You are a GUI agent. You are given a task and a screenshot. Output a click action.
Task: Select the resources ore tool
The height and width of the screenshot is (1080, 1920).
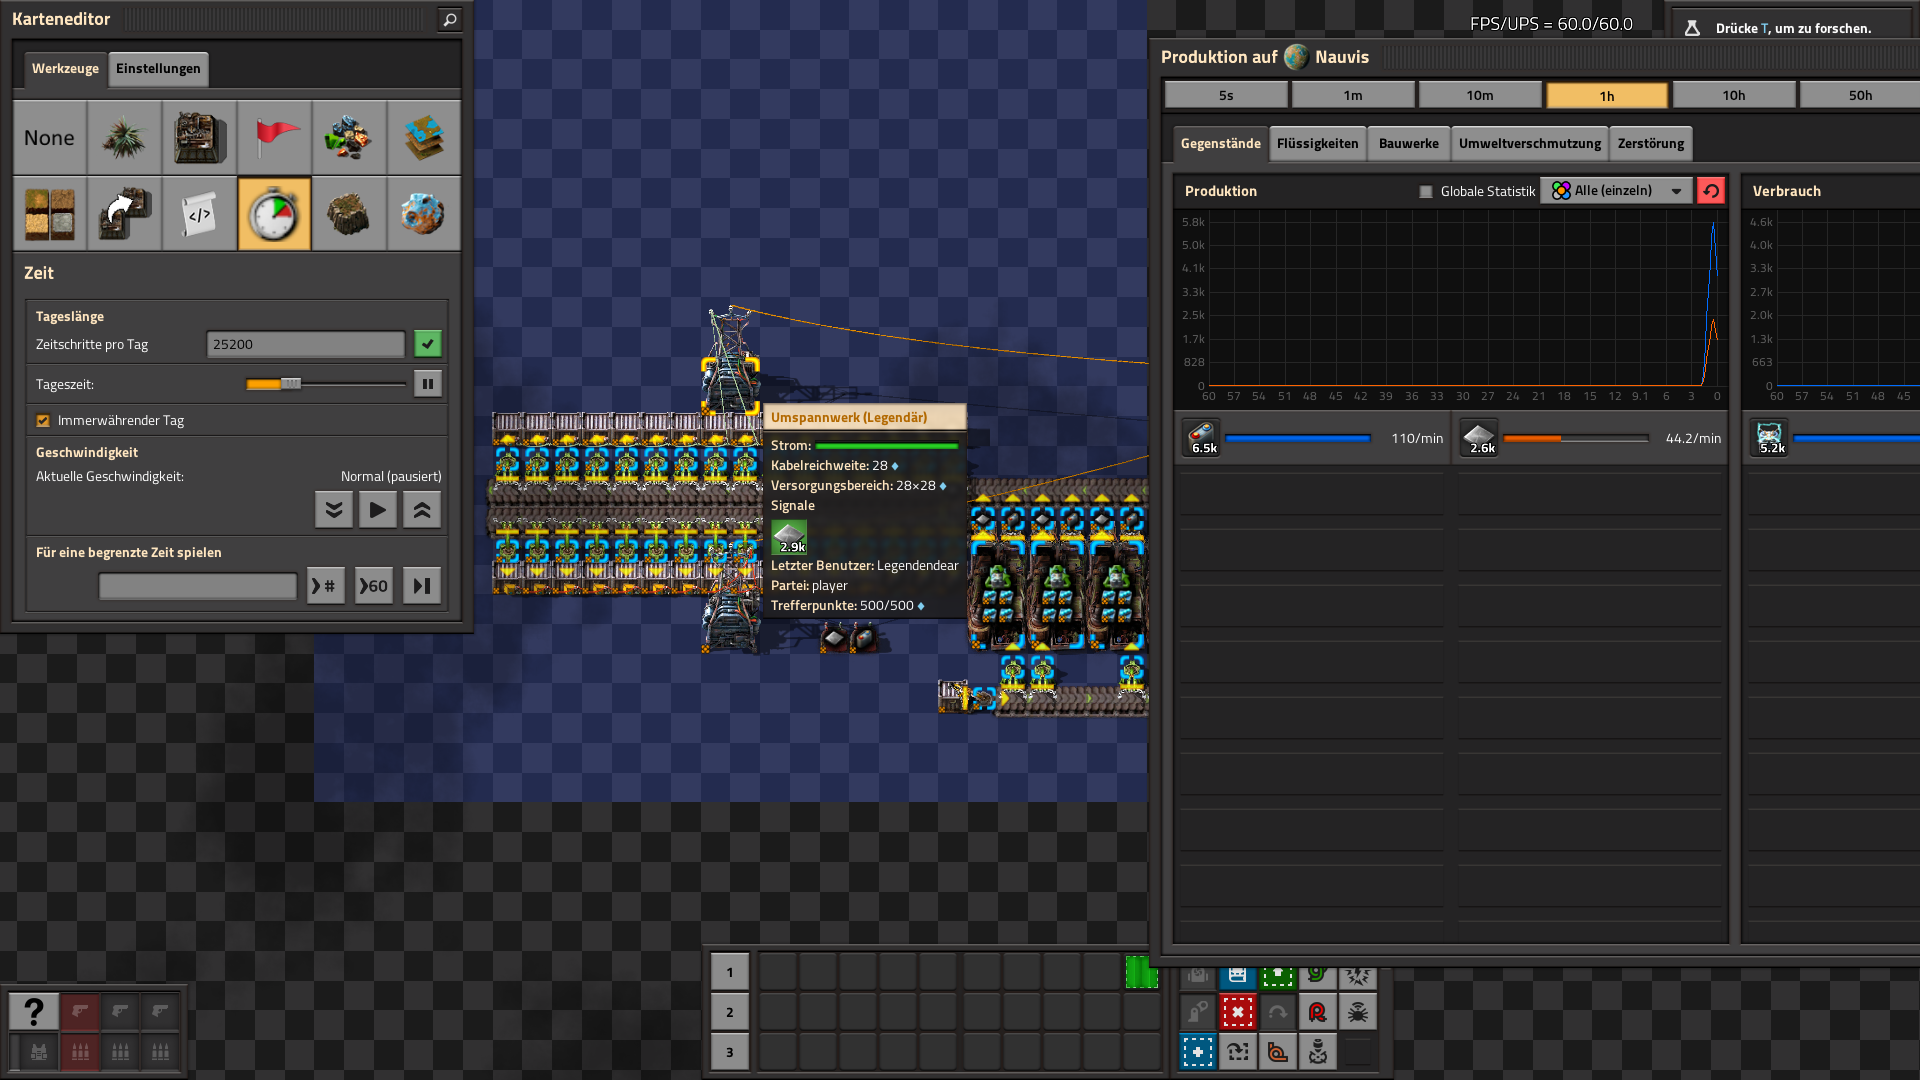coord(349,138)
